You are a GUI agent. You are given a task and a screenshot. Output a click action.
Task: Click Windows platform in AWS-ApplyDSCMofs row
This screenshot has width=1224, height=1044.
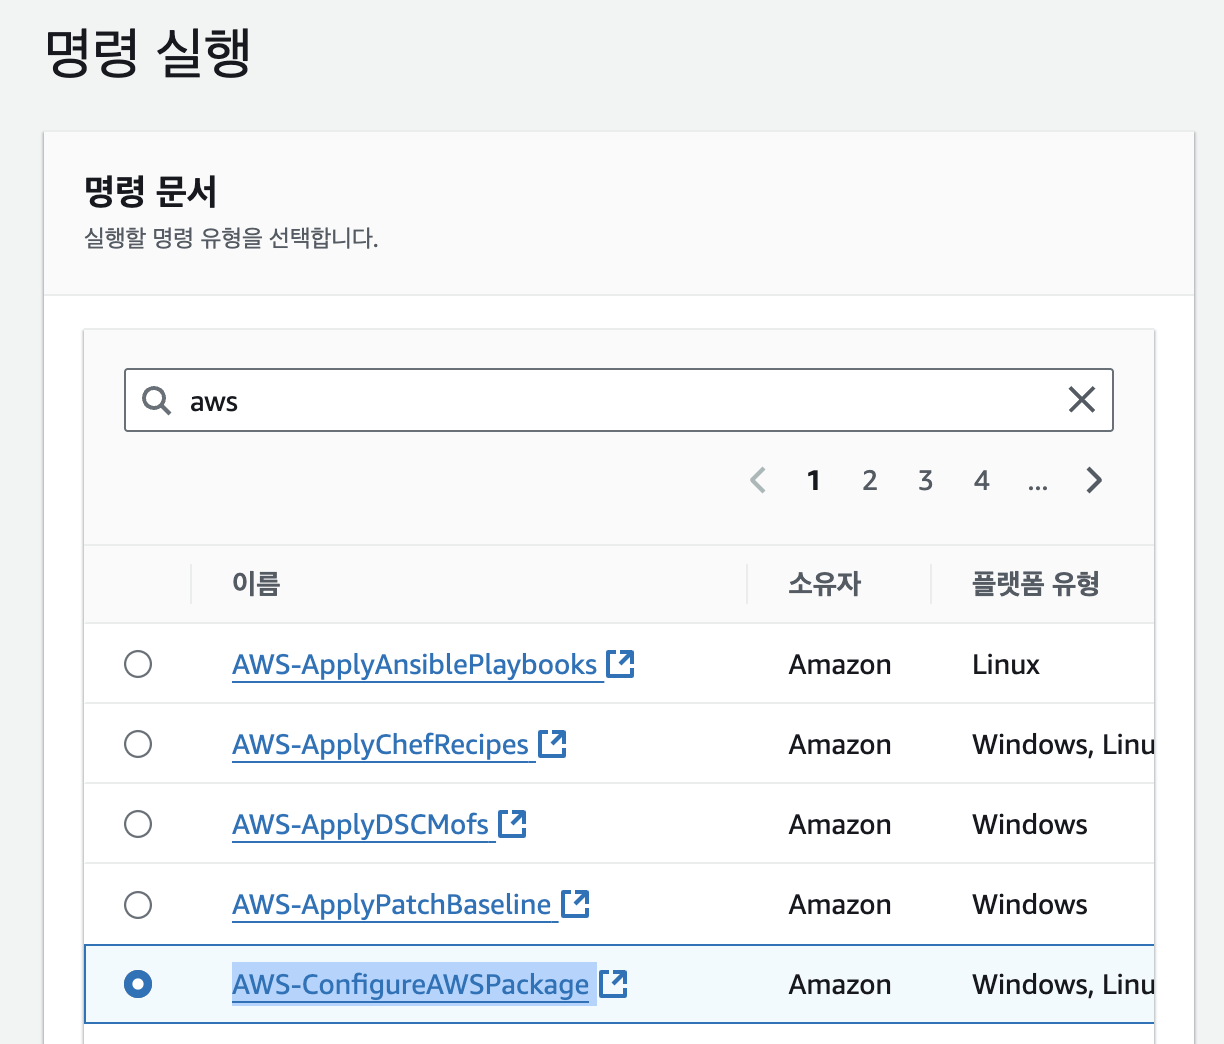pos(1030,825)
